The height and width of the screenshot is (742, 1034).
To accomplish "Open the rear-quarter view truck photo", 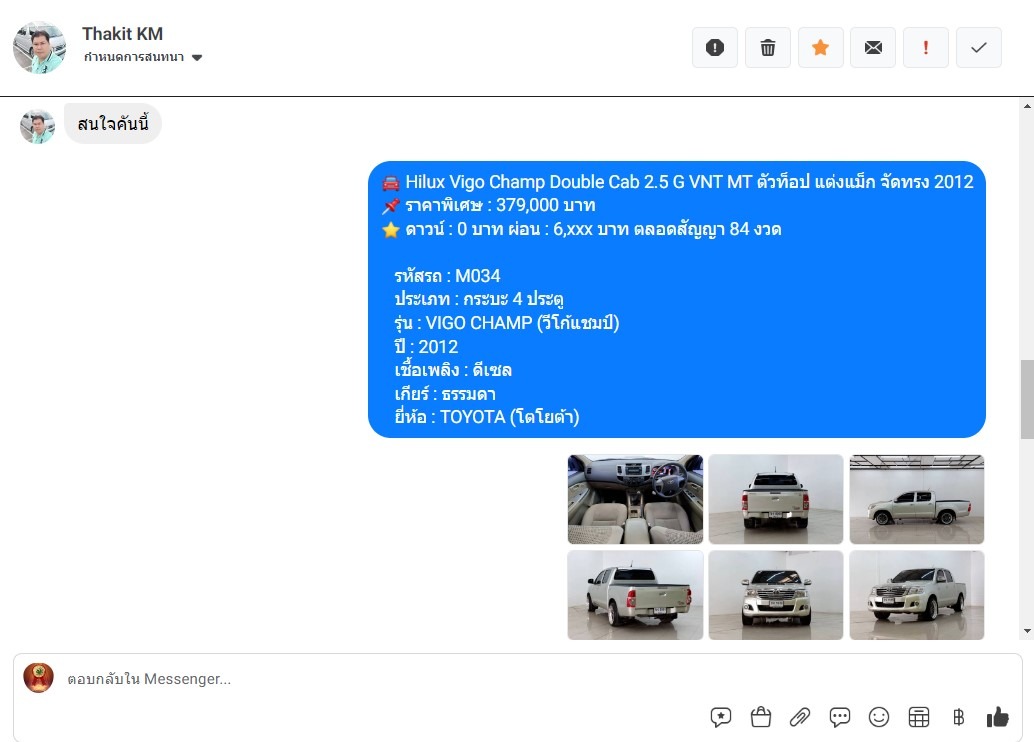I will point(635,595).
